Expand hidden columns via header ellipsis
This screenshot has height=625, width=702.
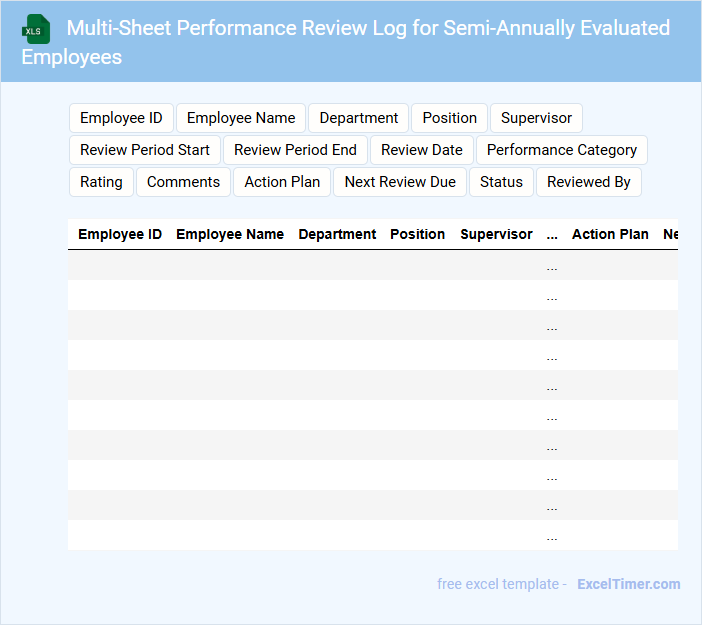(552, 234)
